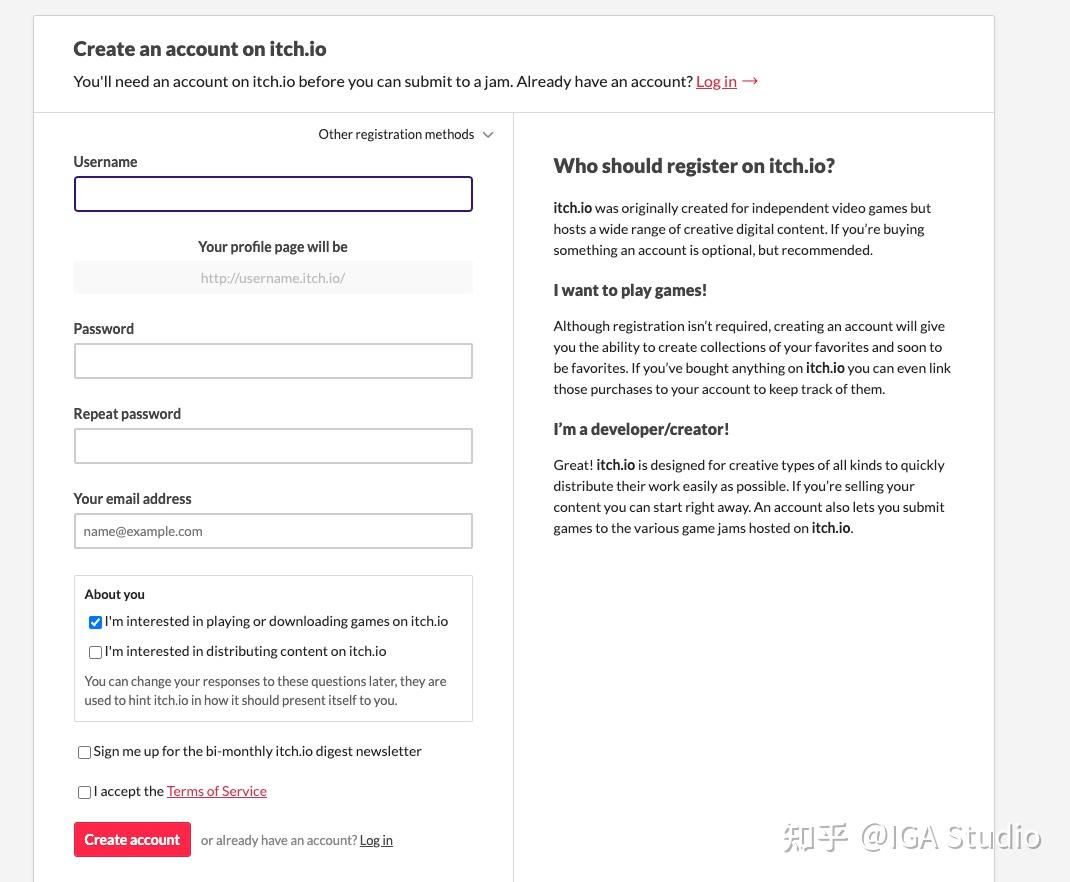Open the Terms of Service link

point(217,791)
